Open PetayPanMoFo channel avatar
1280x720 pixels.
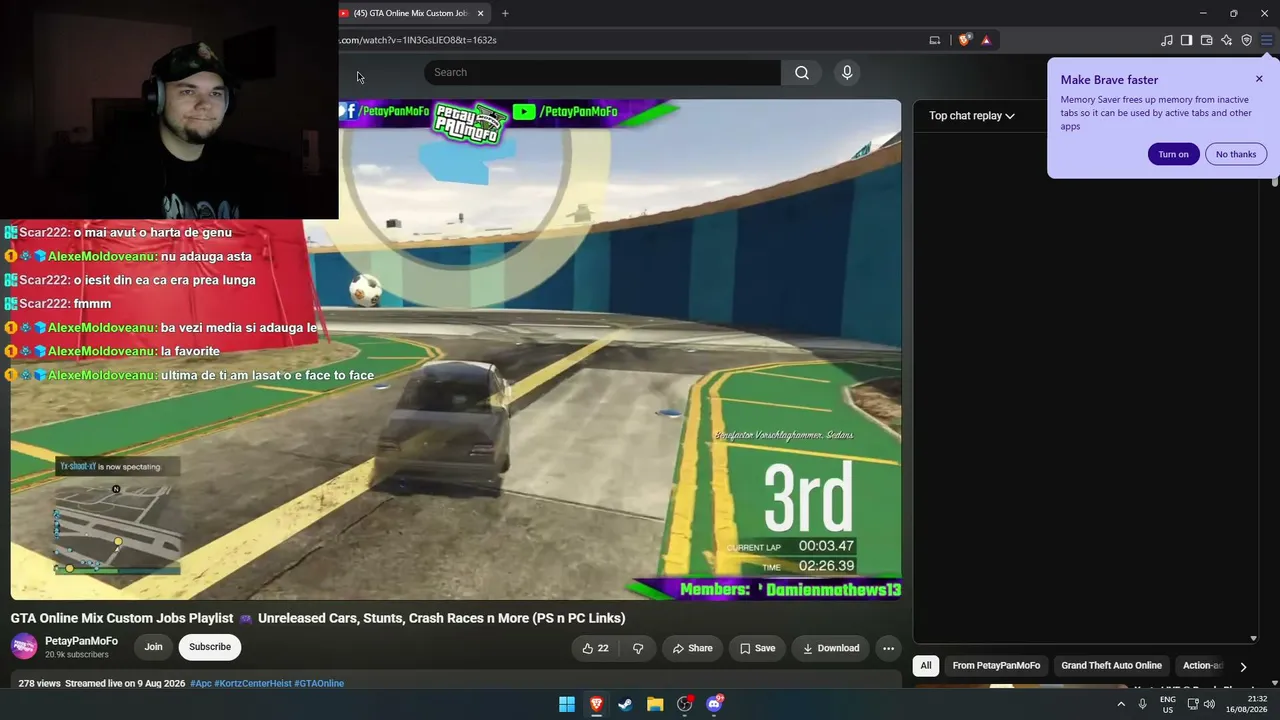click(24, 647)
